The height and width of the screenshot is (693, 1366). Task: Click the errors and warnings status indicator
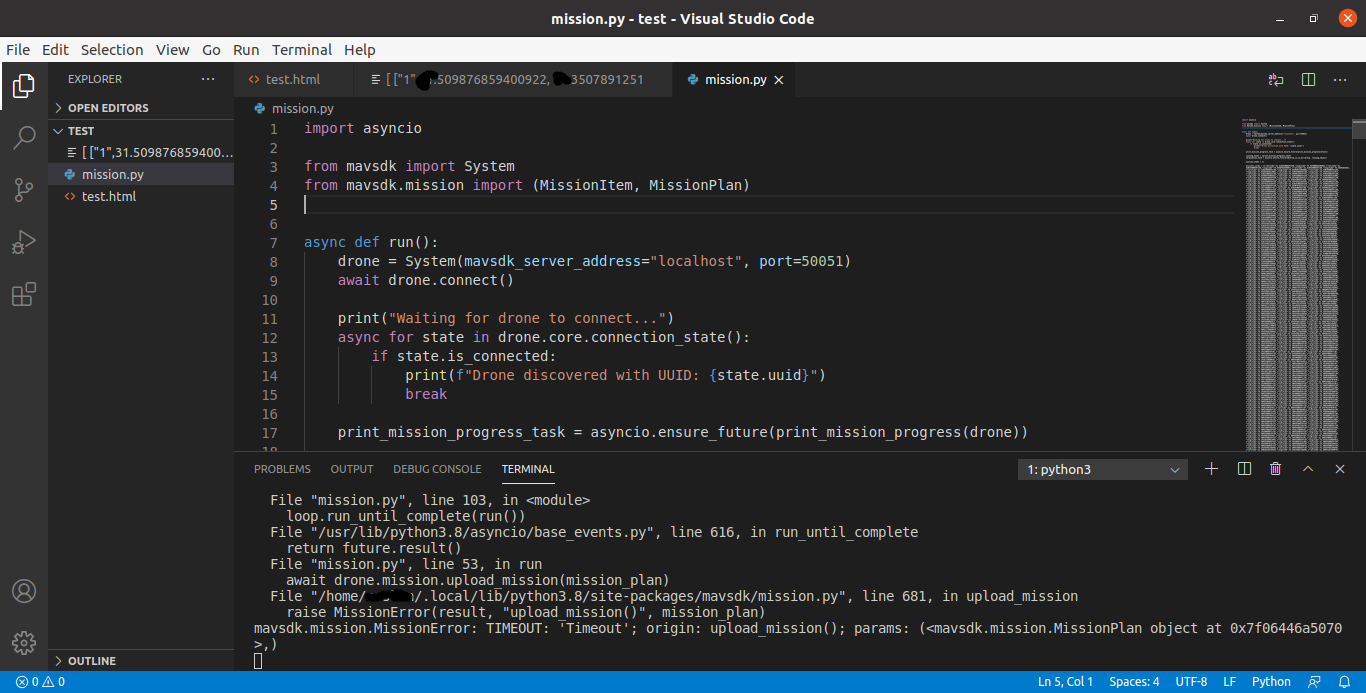coord(41,682)
